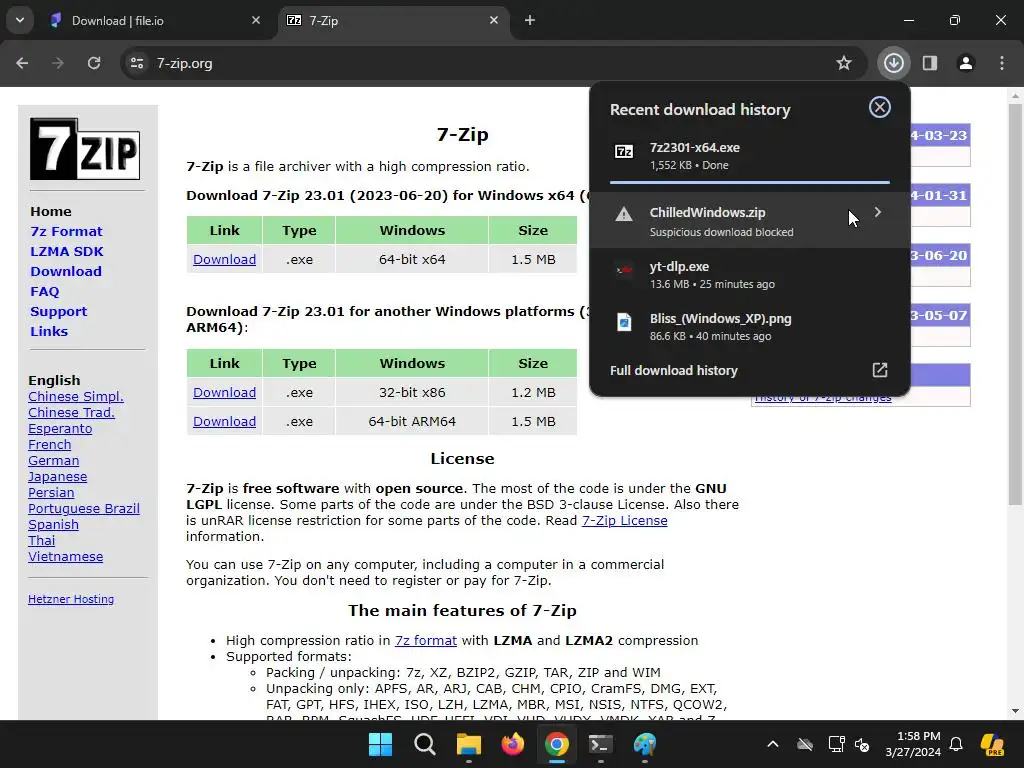Click the 7z icon beside 7z2301-x64.exe
This screenshot has width=1024, height=768.
click(624, 152)
